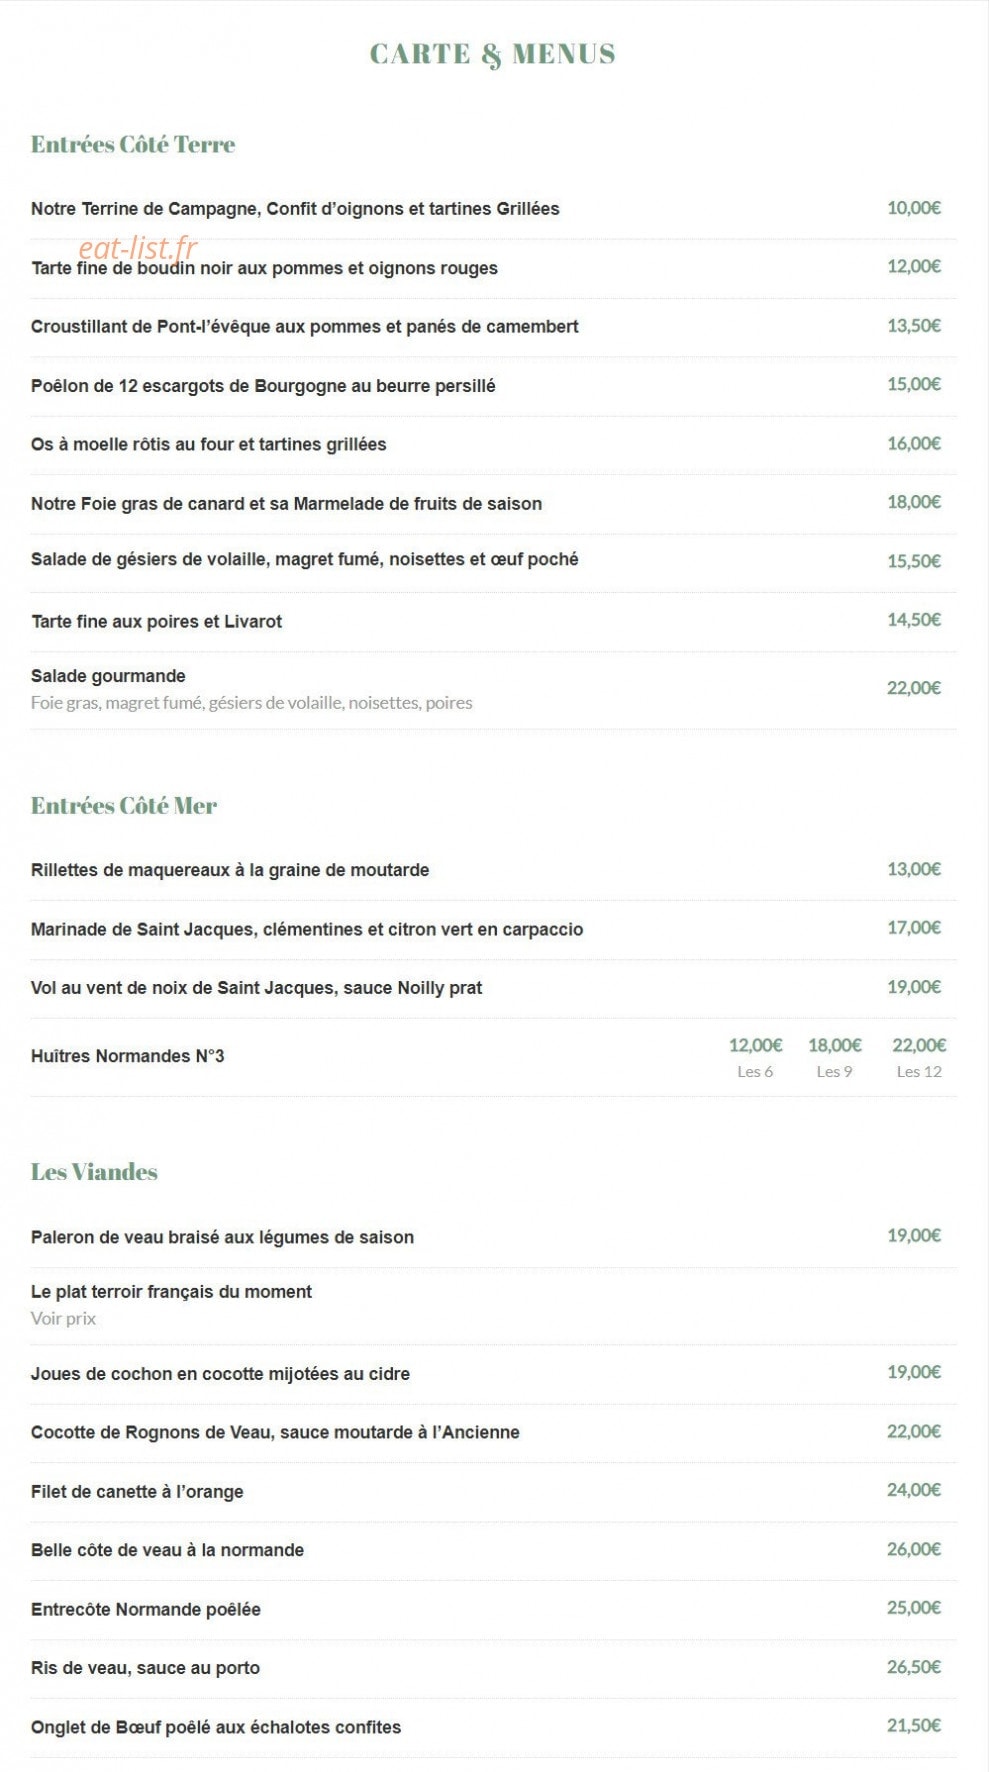Click Tarte fine de boudin noir
Viewport: 989px width, 1772px height.
click(264, 268)
